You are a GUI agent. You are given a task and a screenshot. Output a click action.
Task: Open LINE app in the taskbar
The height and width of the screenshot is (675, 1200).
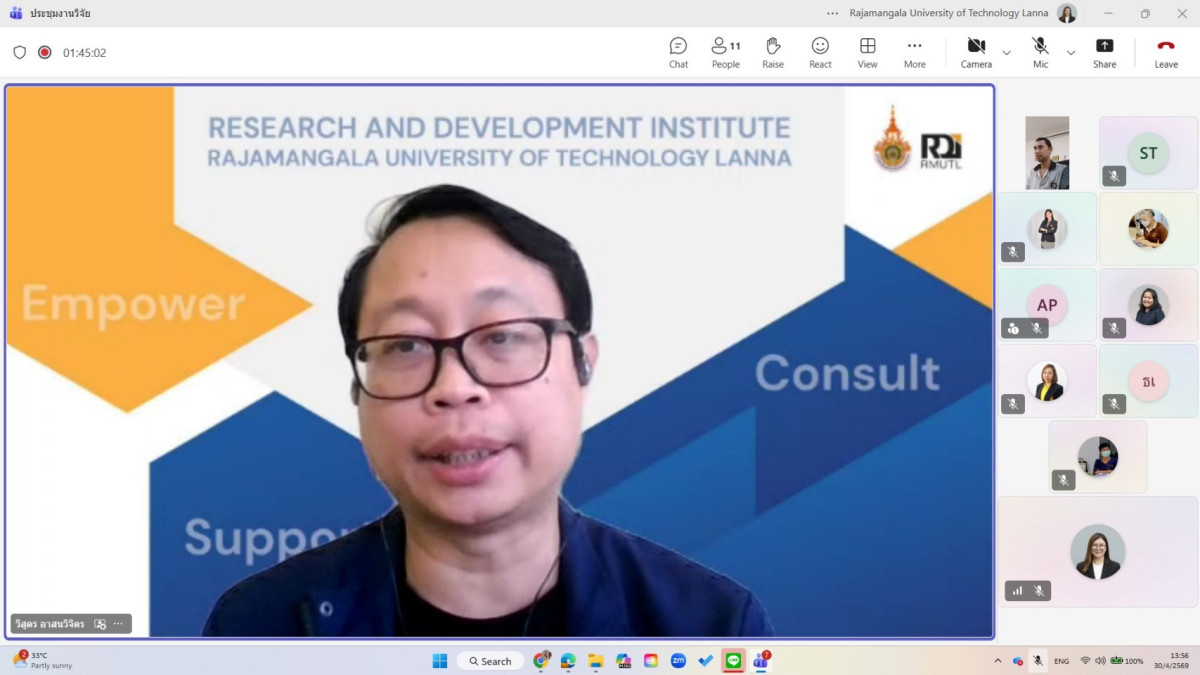tap(733, 661)
